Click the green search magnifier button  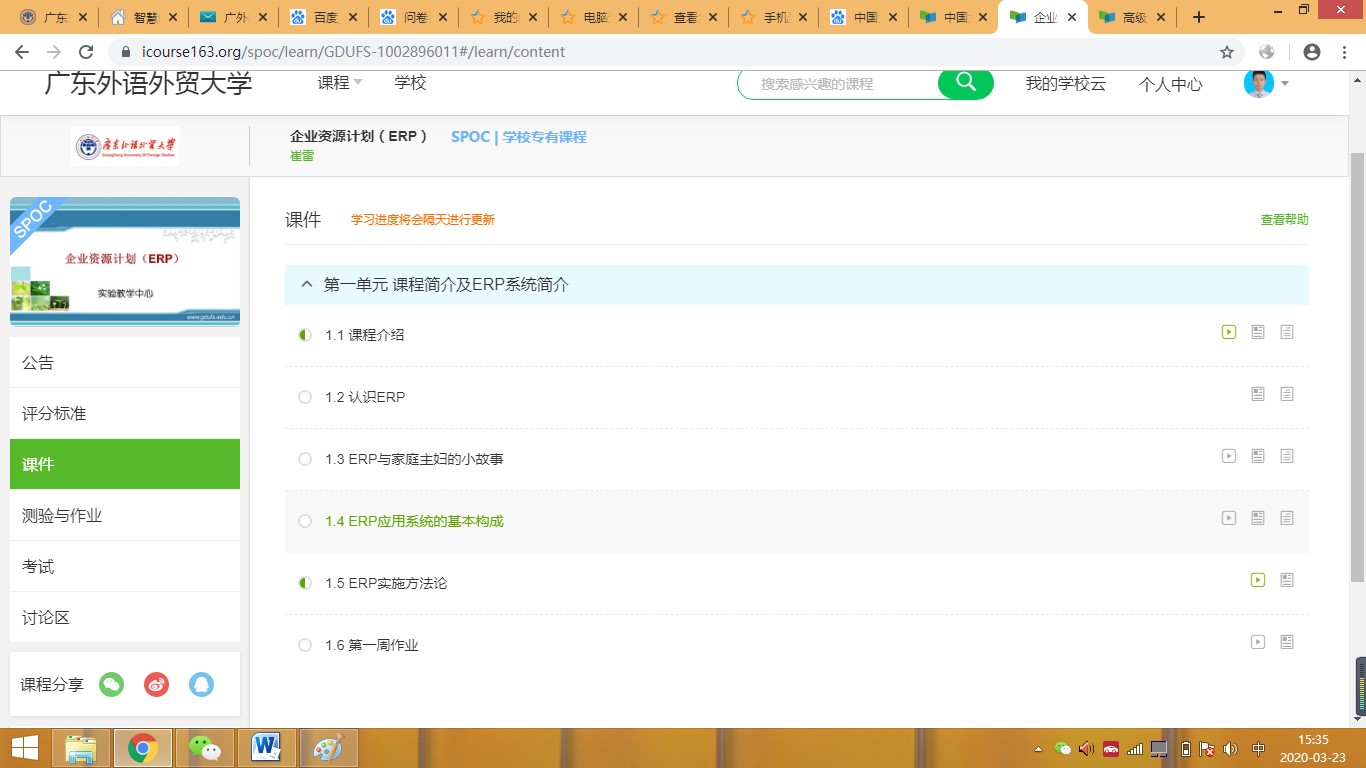[x=965, y=83]
